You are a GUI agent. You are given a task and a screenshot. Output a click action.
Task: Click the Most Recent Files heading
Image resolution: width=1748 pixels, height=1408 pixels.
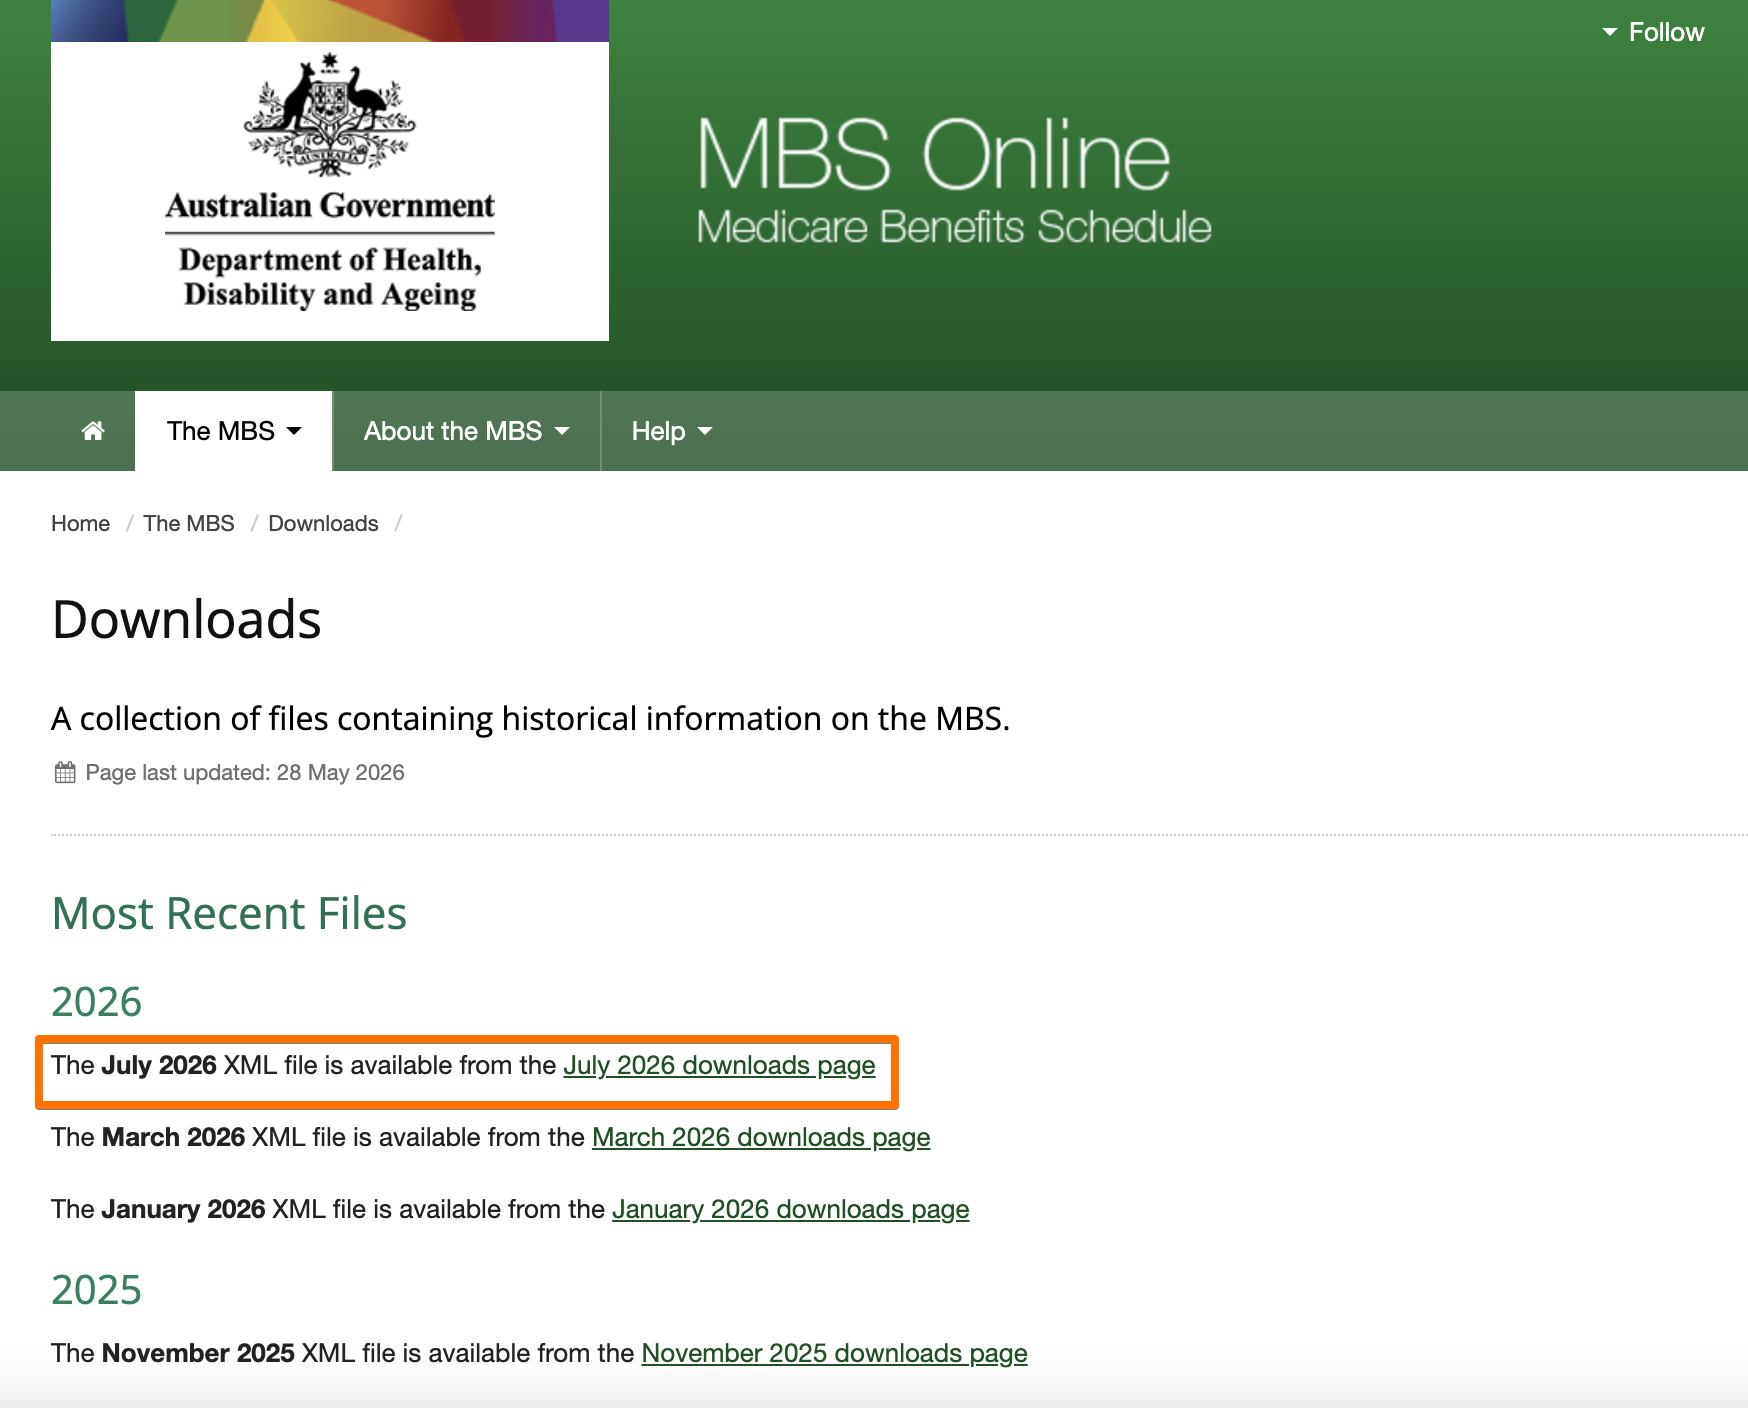point(229,913)
